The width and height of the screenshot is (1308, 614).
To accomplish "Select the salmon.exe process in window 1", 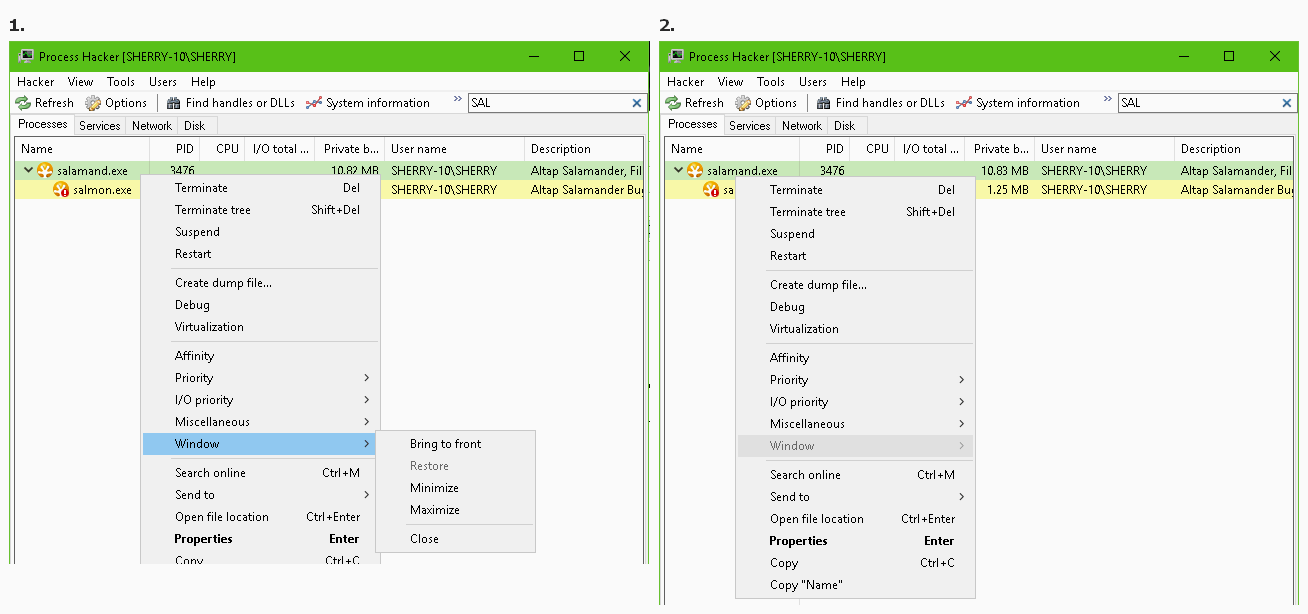I will [x=100, y=190].
